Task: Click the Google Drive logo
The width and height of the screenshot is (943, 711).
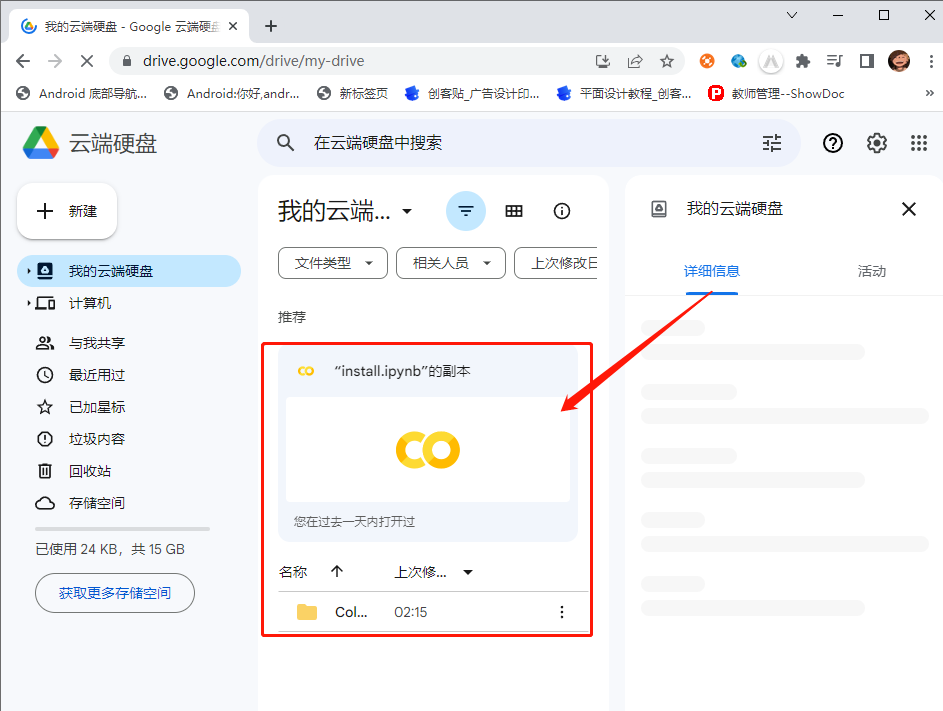Action: tap(41, 143)
